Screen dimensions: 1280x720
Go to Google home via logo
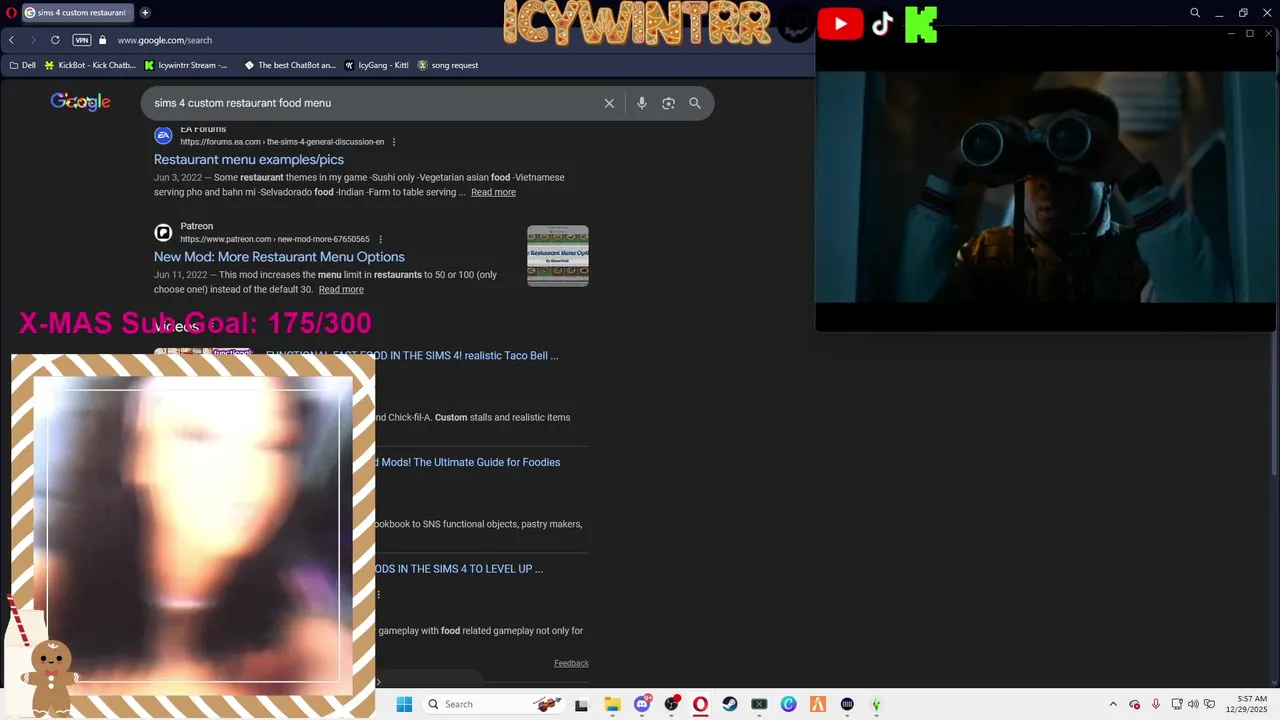pos(80,102)
